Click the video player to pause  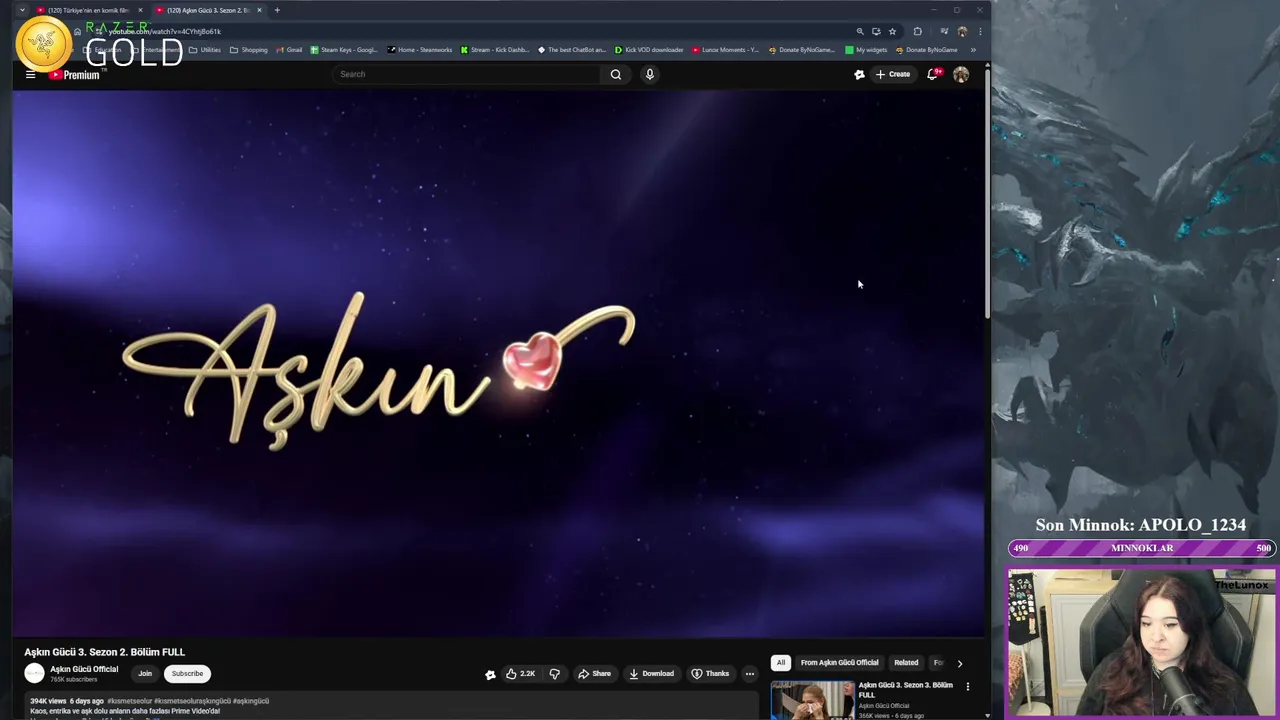[499, 363]
